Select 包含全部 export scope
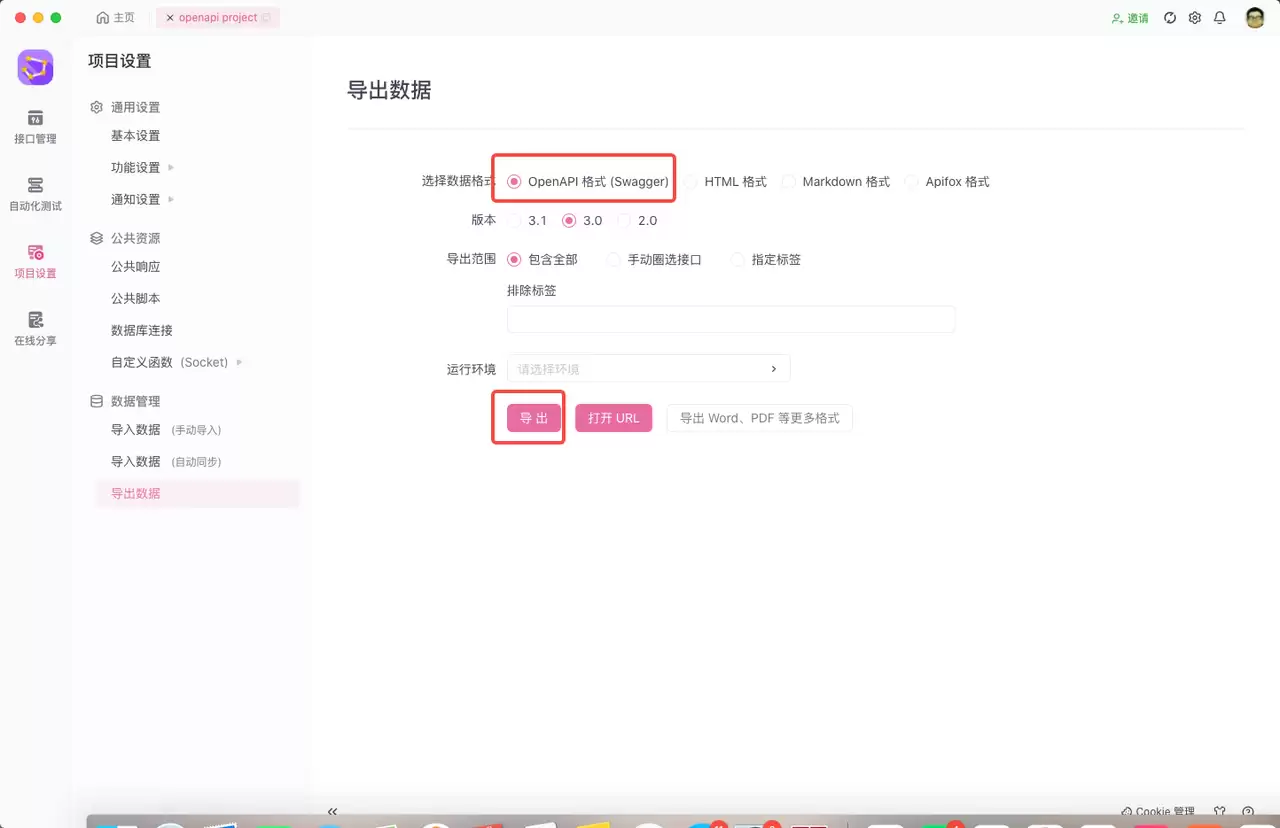The height and width of the screenshot is (828, 1280). click(543, 259)
